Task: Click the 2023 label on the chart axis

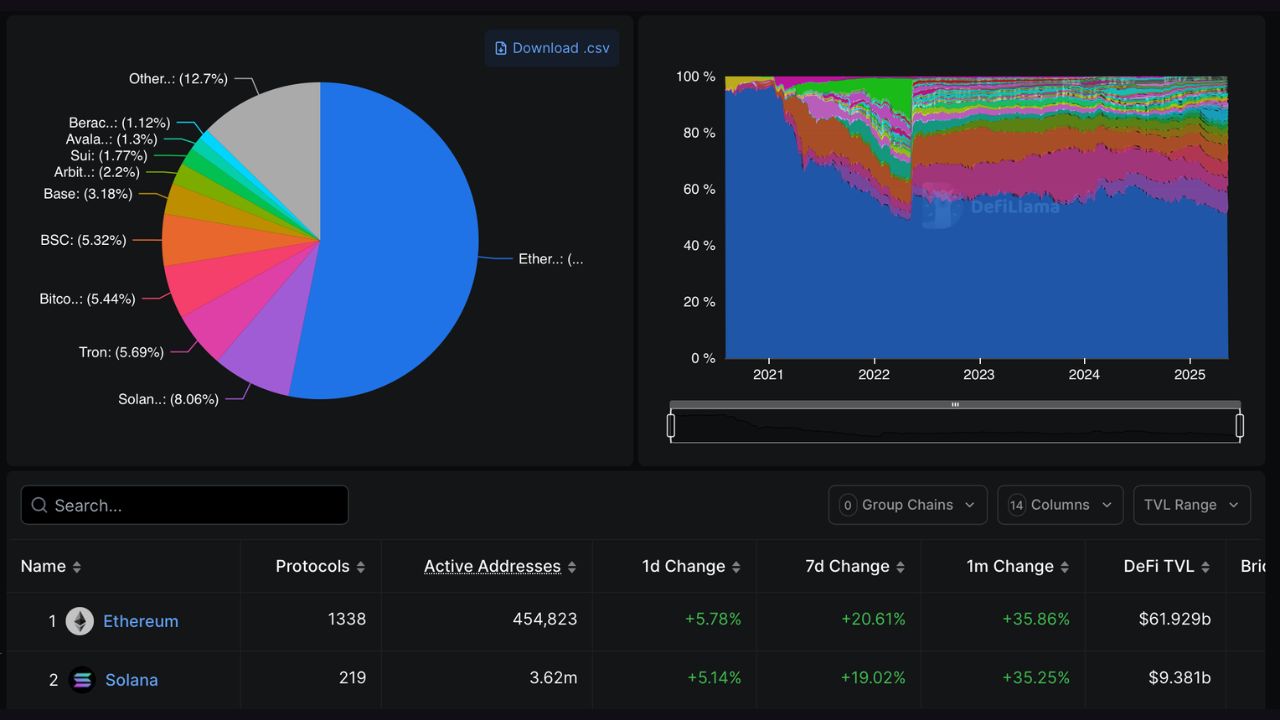Action: pos(979,375)
